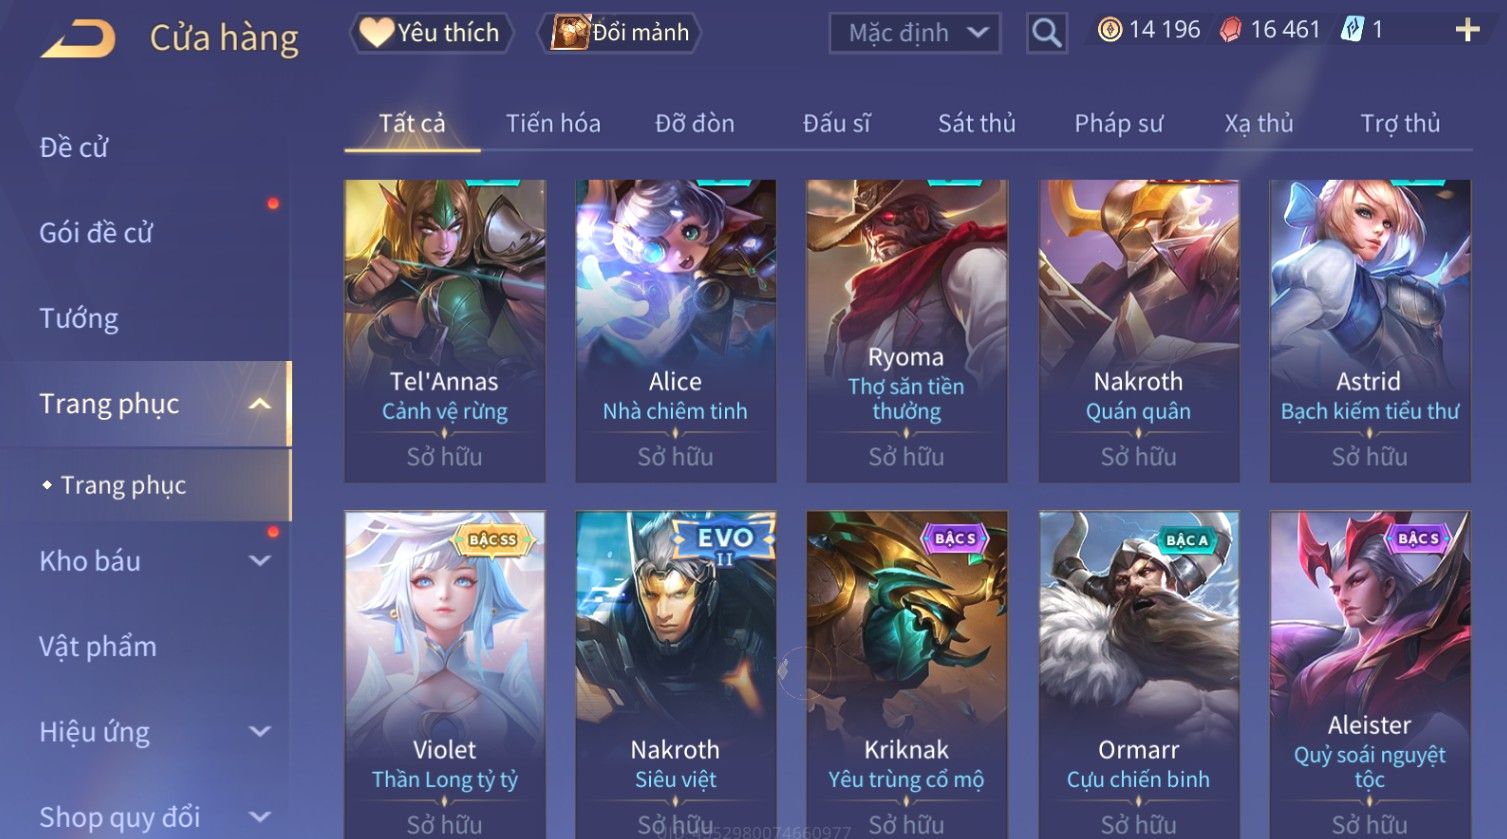1507x839 pixels.
Task: Switch to the Tiến hóa tab
Action: coord(553,123)
